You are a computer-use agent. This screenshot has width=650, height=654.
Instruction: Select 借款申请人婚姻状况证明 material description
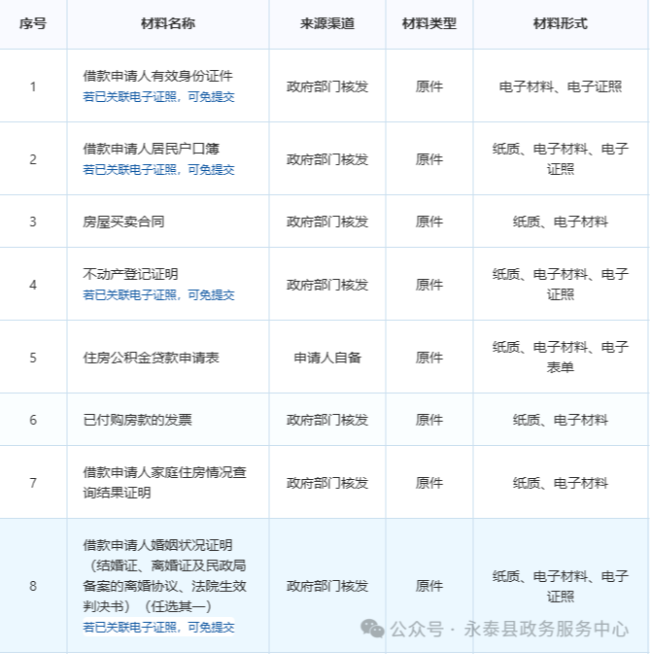coord(164,576)
